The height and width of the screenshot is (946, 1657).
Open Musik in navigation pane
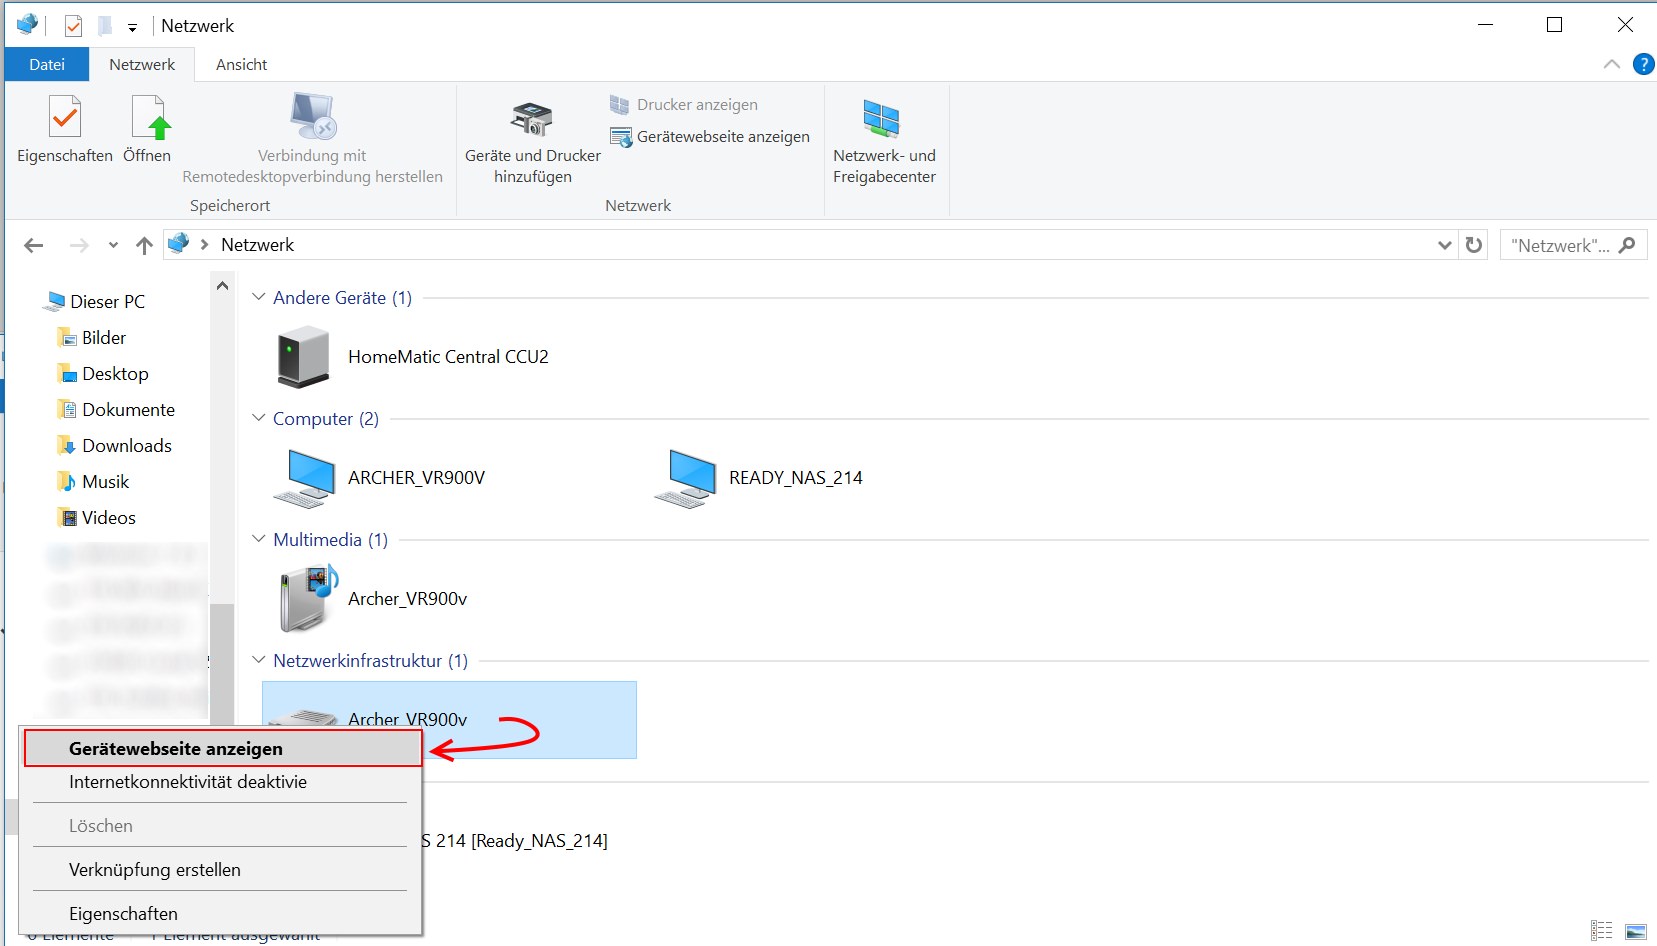point(94,482)
